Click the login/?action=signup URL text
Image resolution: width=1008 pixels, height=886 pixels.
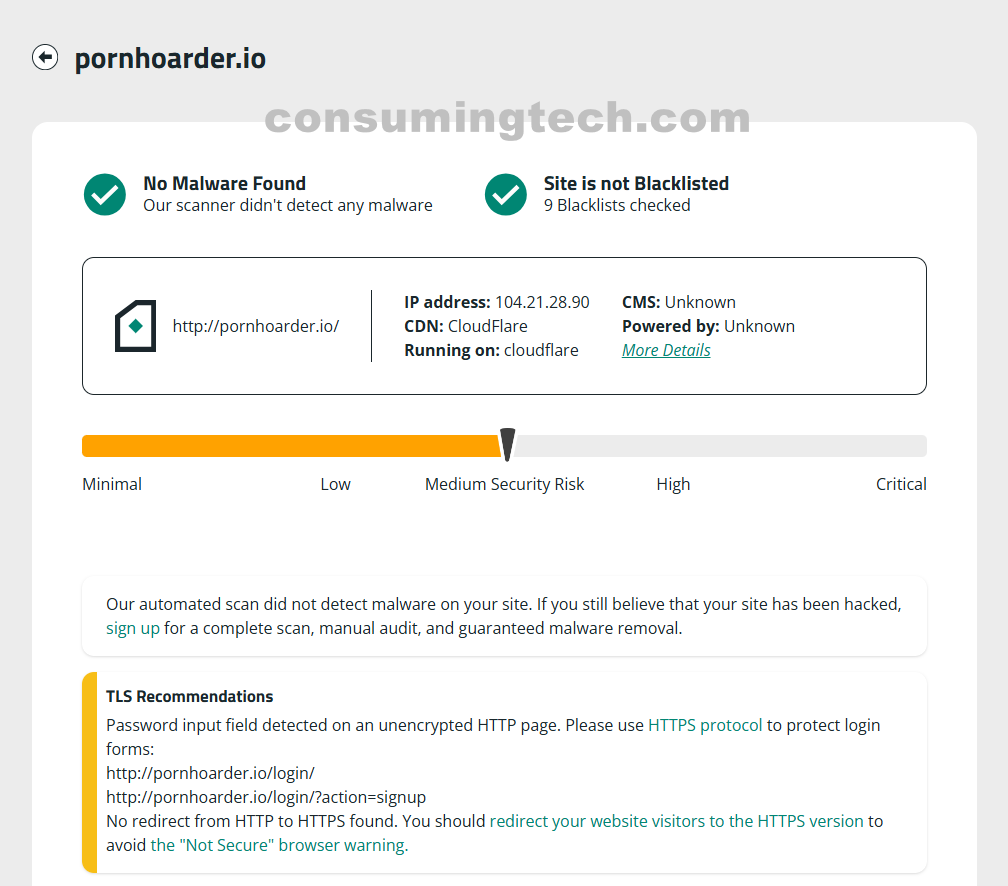pyautogui.click(x=266, y=797)
